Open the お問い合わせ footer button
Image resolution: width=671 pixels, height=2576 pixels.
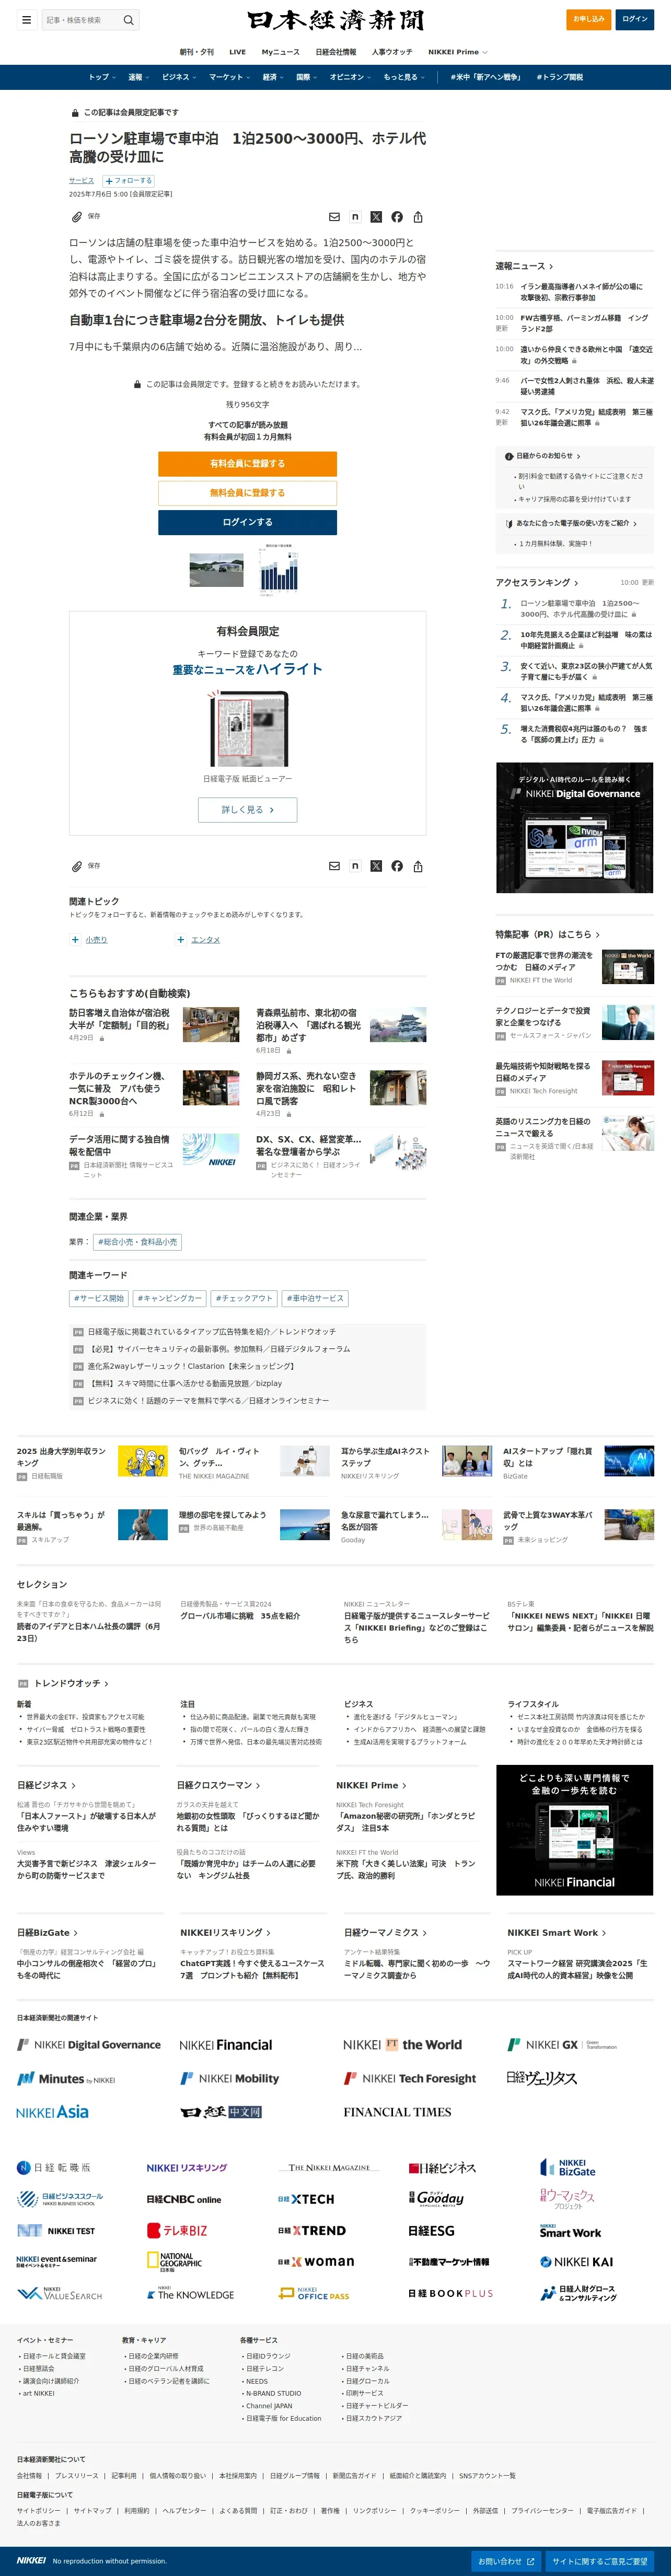point(506,2561)
